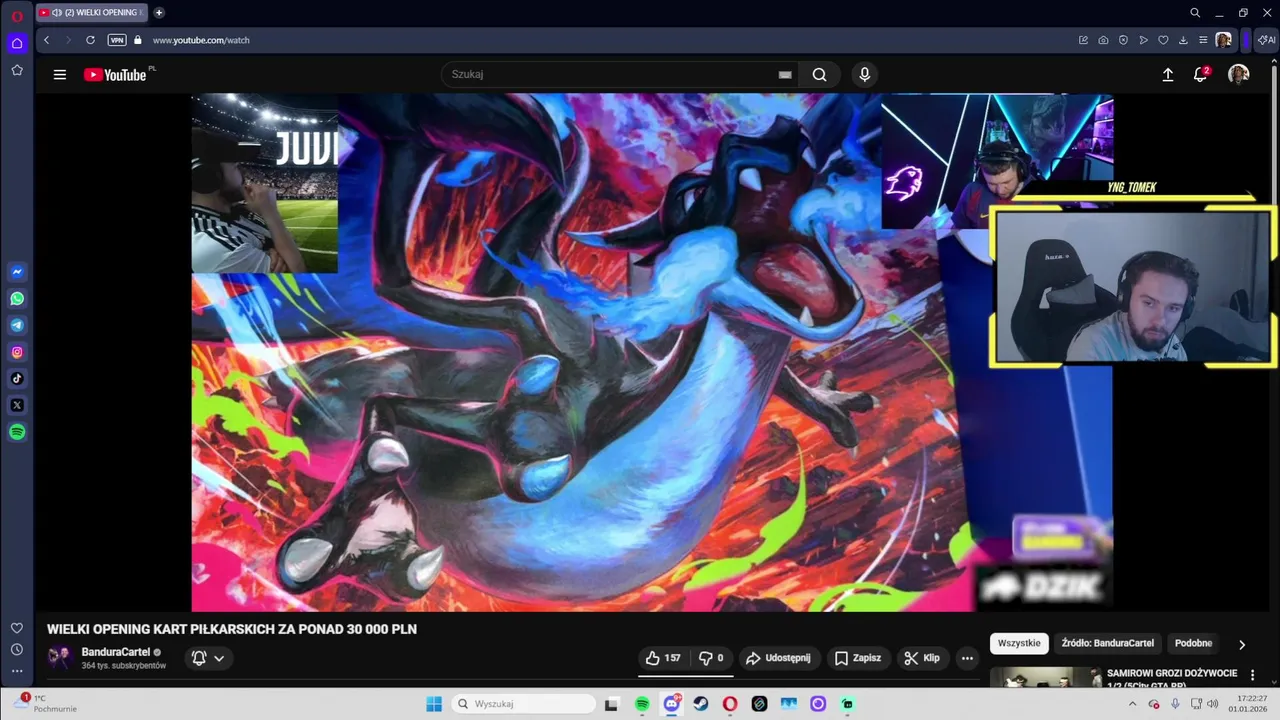Open the YouTube notifications bell

point(1201,74)
